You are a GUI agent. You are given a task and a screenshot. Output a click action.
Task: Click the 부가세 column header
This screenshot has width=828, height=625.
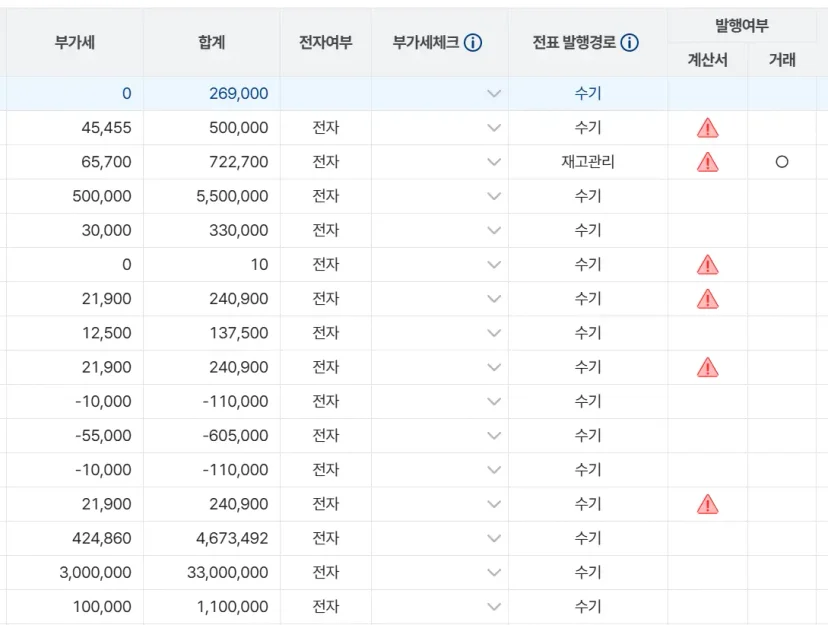click(x=74, y=42)
